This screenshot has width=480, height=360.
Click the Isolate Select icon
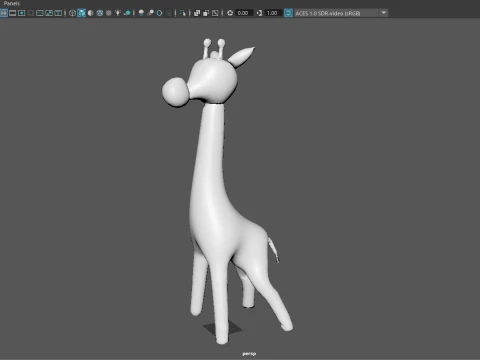pos(183,13)
